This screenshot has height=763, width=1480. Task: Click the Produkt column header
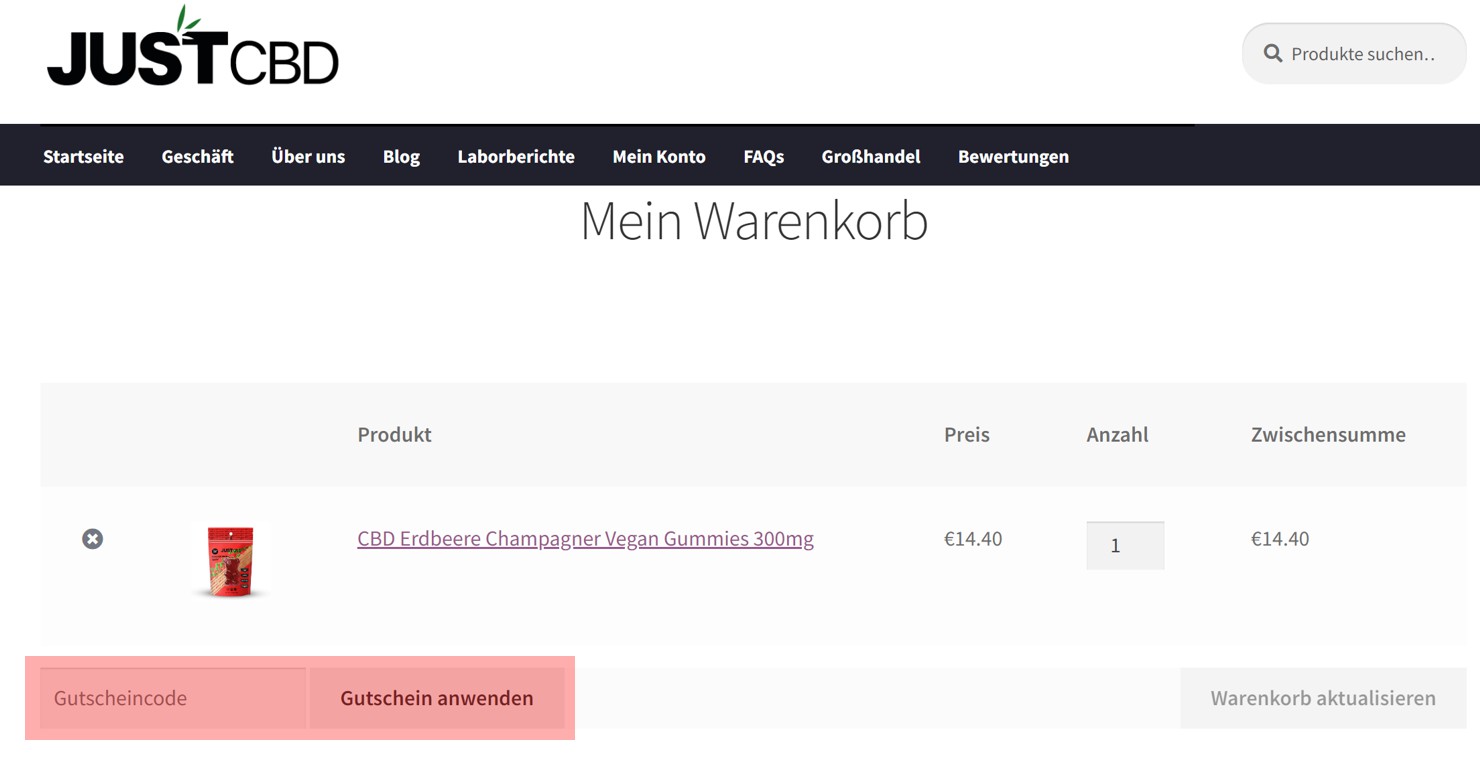pos(394,434)
